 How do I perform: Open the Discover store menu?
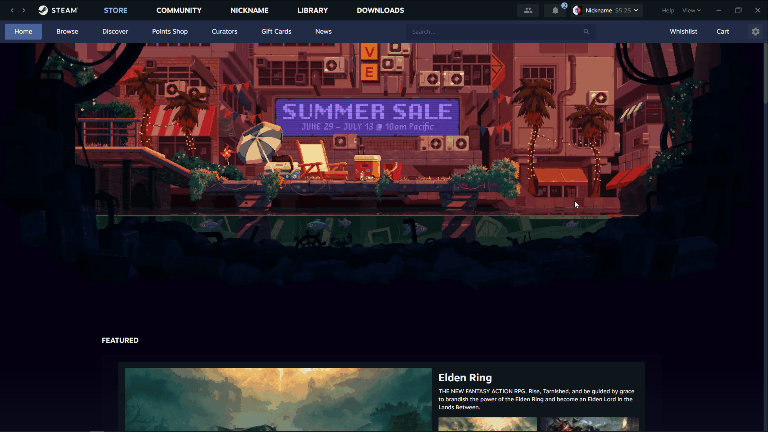point(115,31)
